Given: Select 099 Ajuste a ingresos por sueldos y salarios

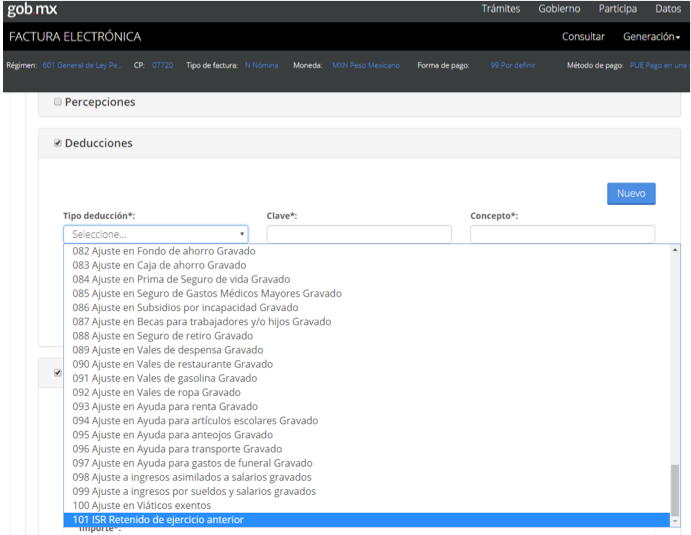Looking at the screenshot, I should (x=367, y=491).
